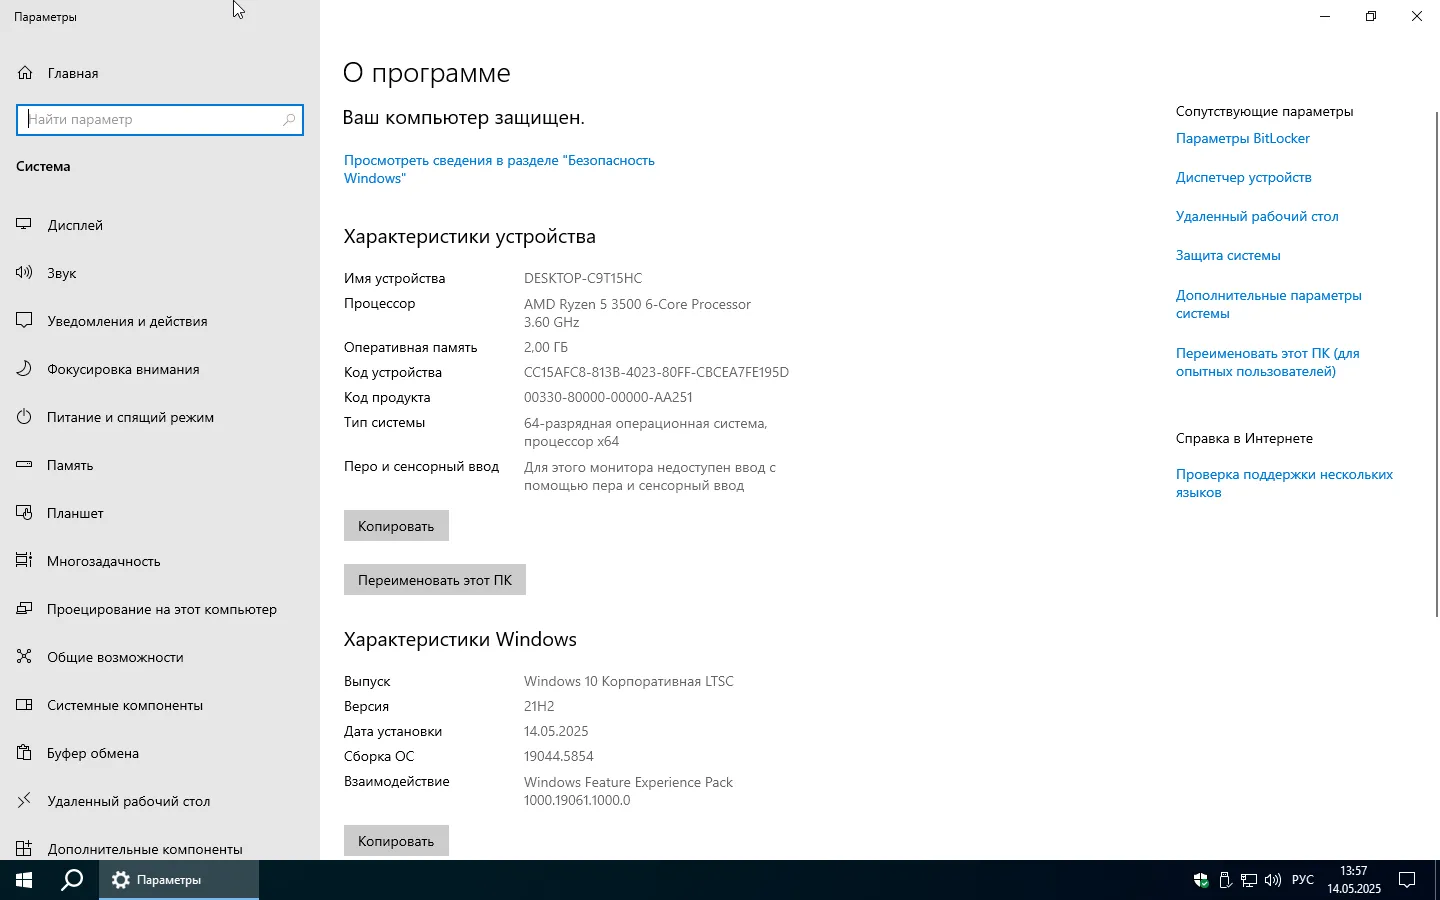Select Дополнительные компоненты in the sidebar

coord(160,849)
